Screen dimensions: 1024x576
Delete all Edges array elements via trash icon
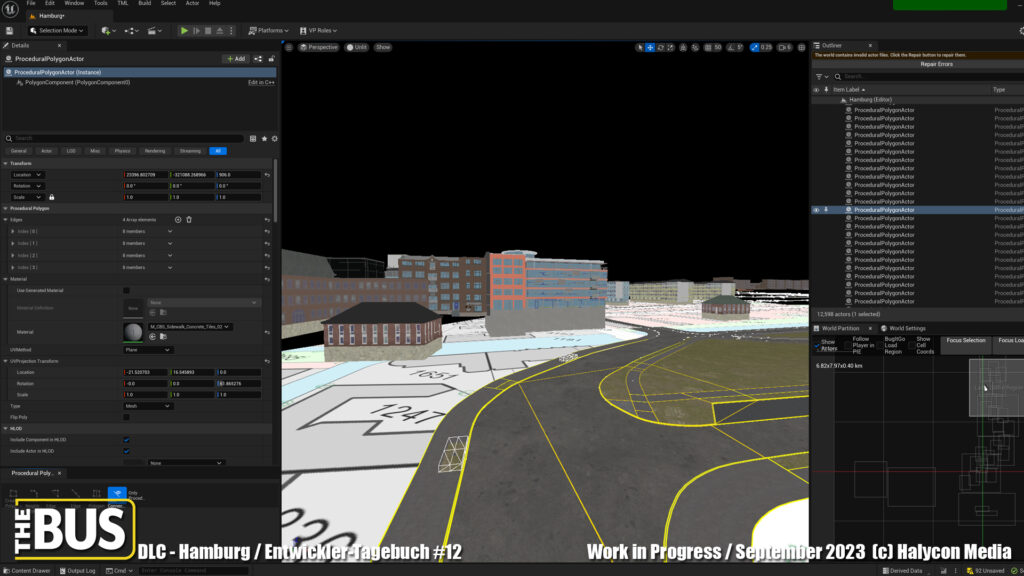[x=189, y=219]
